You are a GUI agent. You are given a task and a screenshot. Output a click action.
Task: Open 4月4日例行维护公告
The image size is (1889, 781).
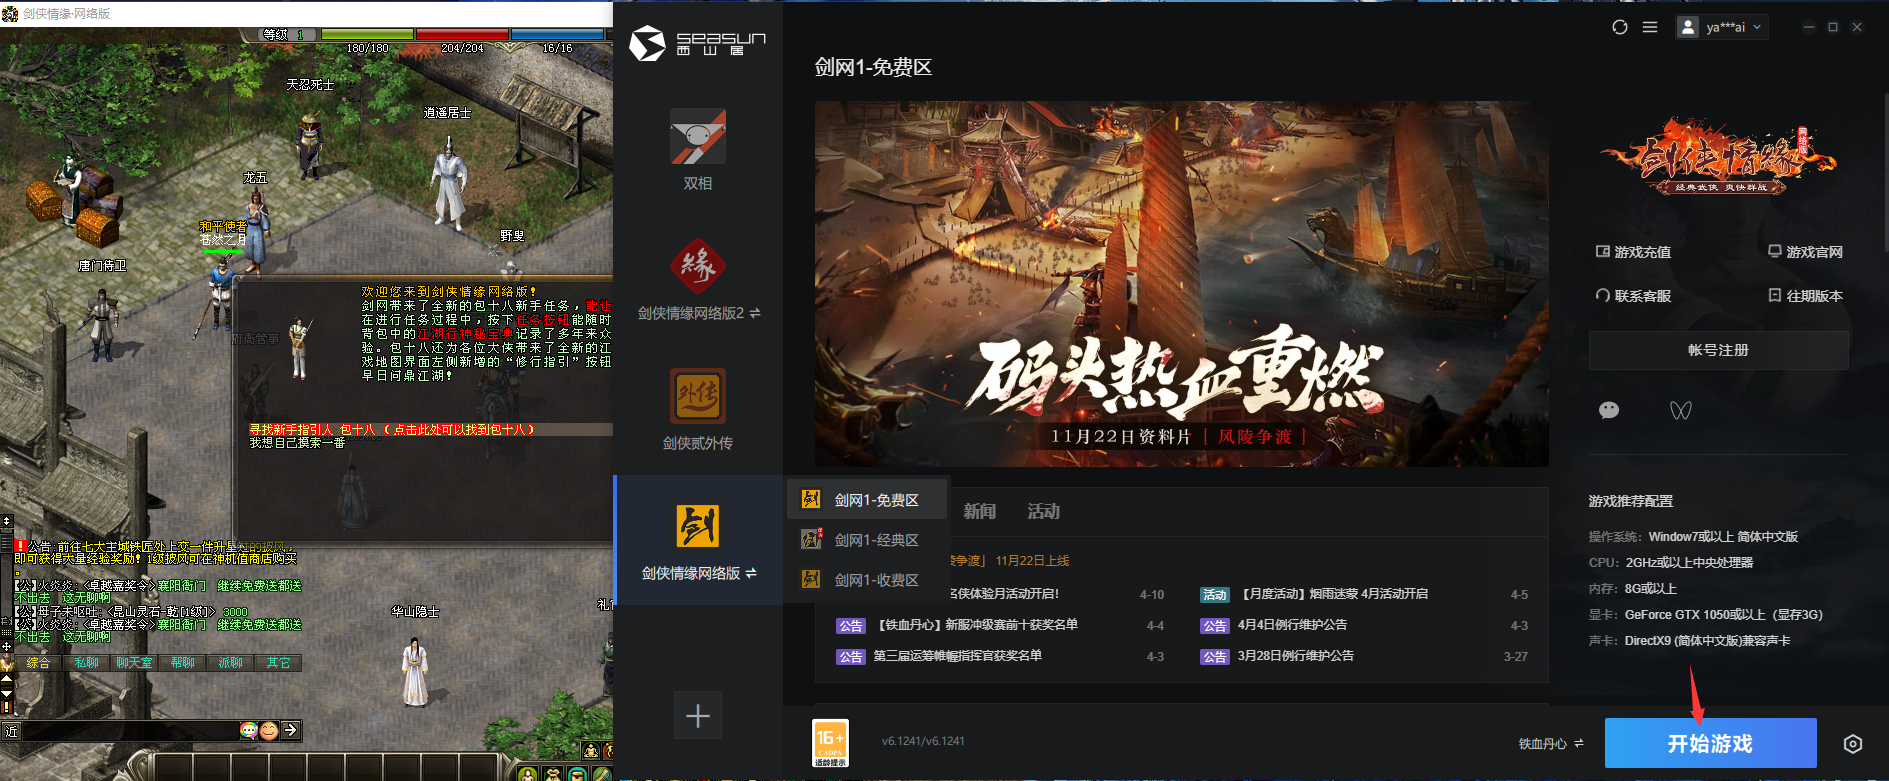click(x=1292, y=625)
